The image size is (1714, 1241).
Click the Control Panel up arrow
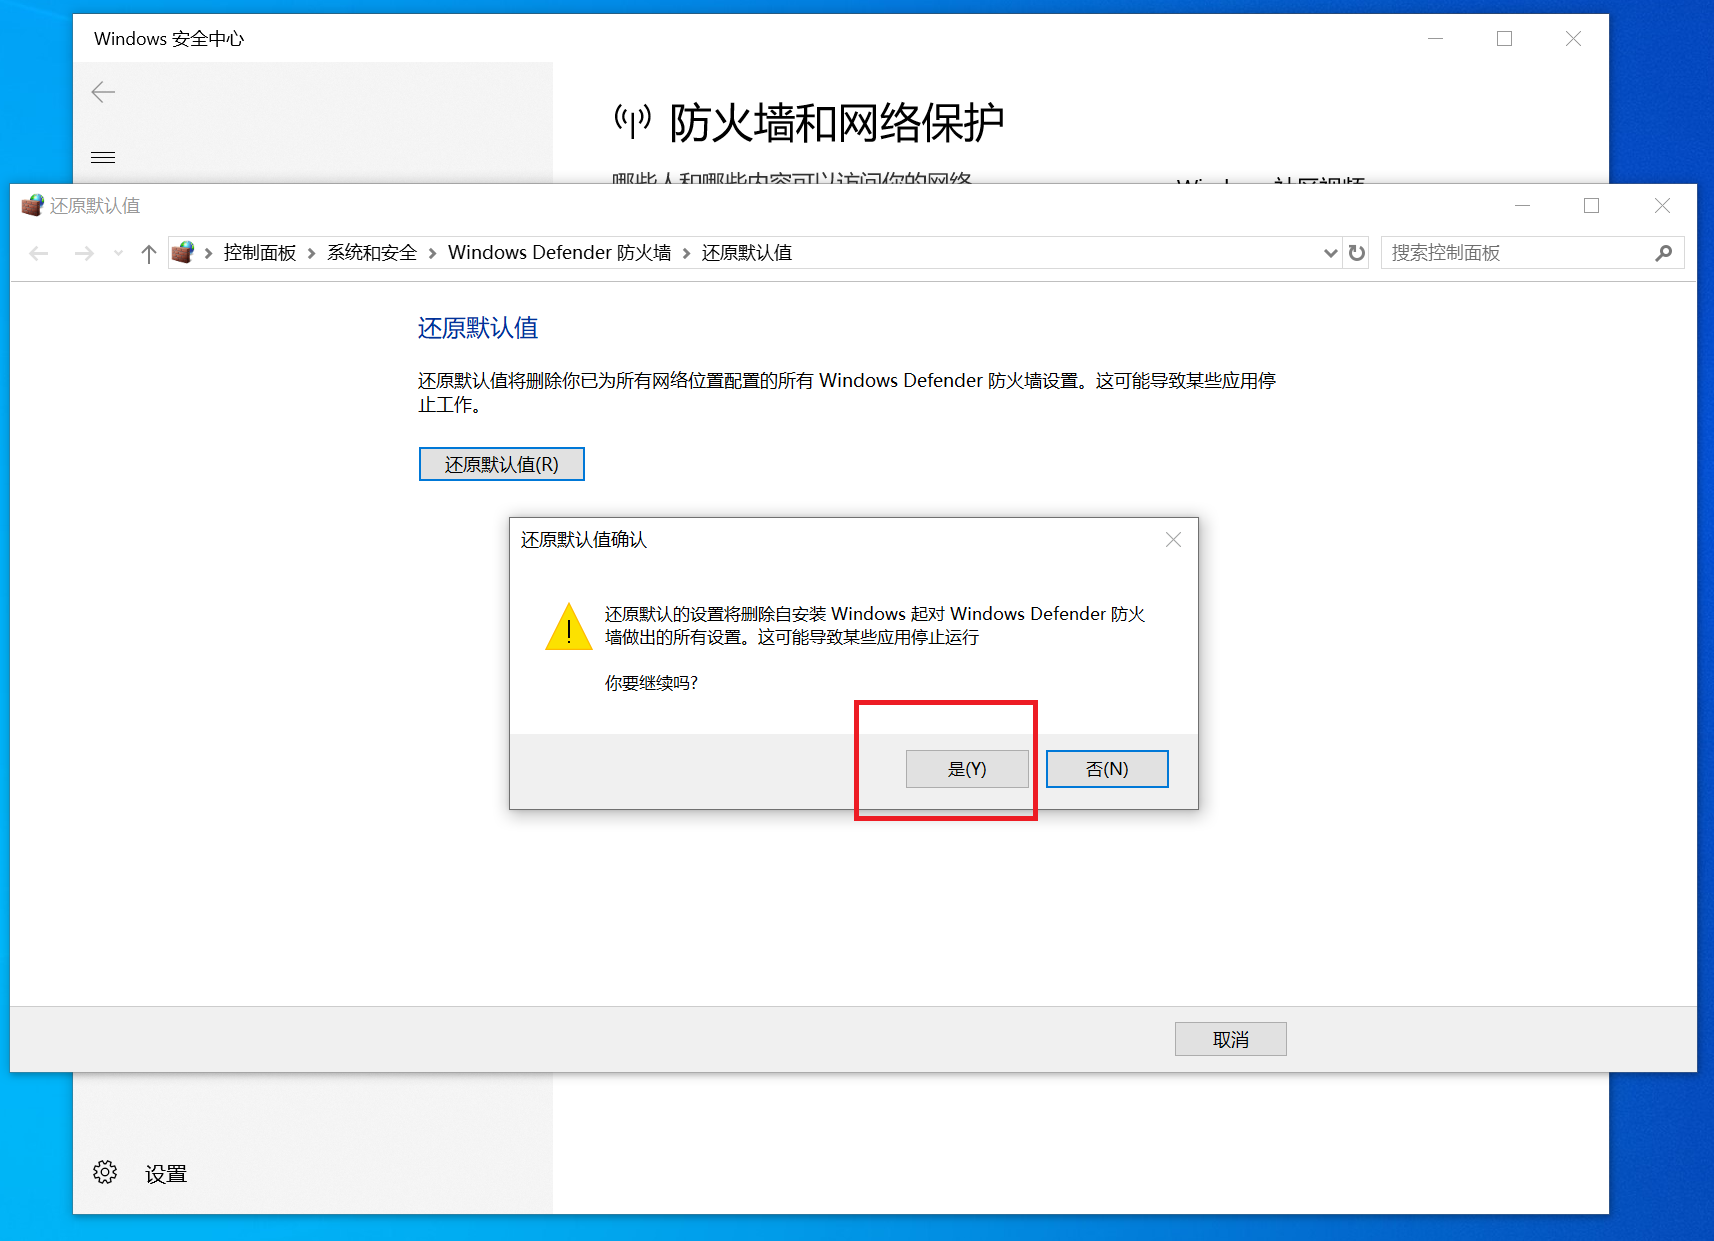pos(149,253)
